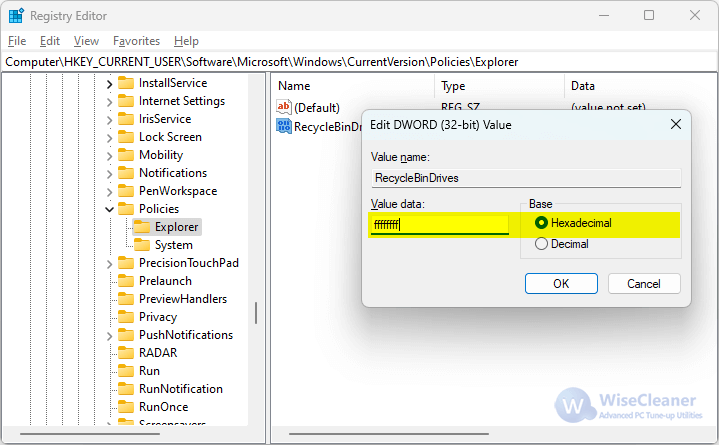Click the Value data input field
The height and width of the screenshot is (445, 719).
[439, 224]
